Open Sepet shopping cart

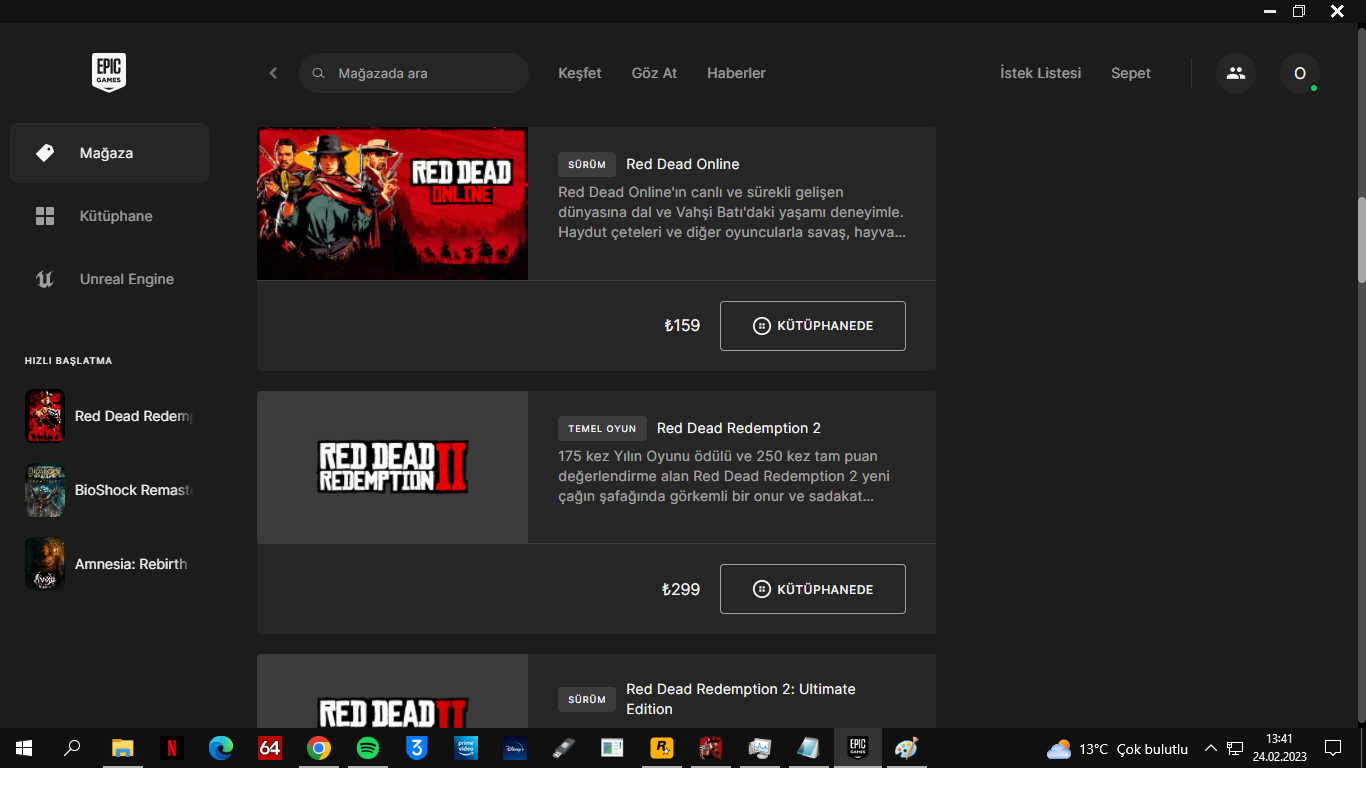pos(1131,73)
